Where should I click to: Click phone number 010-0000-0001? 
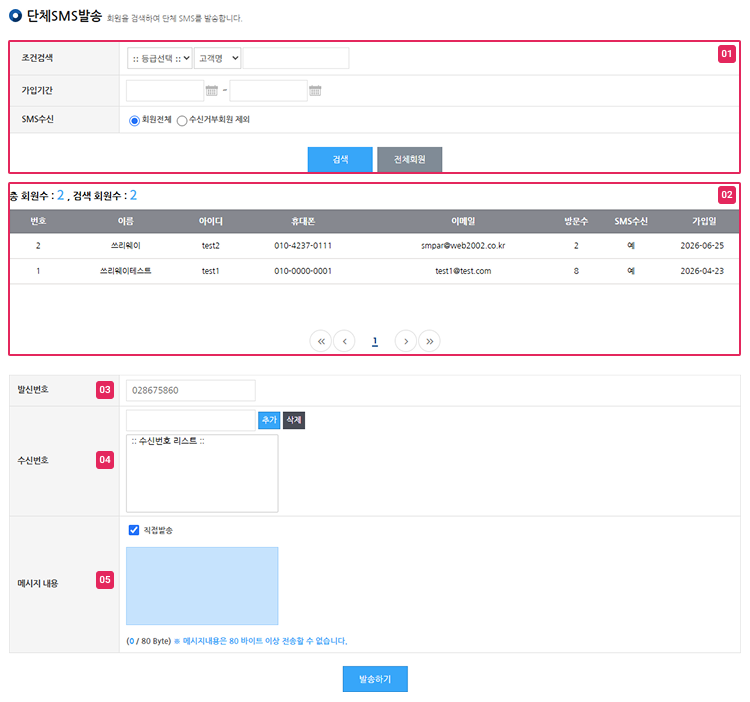tap(303, 271)
